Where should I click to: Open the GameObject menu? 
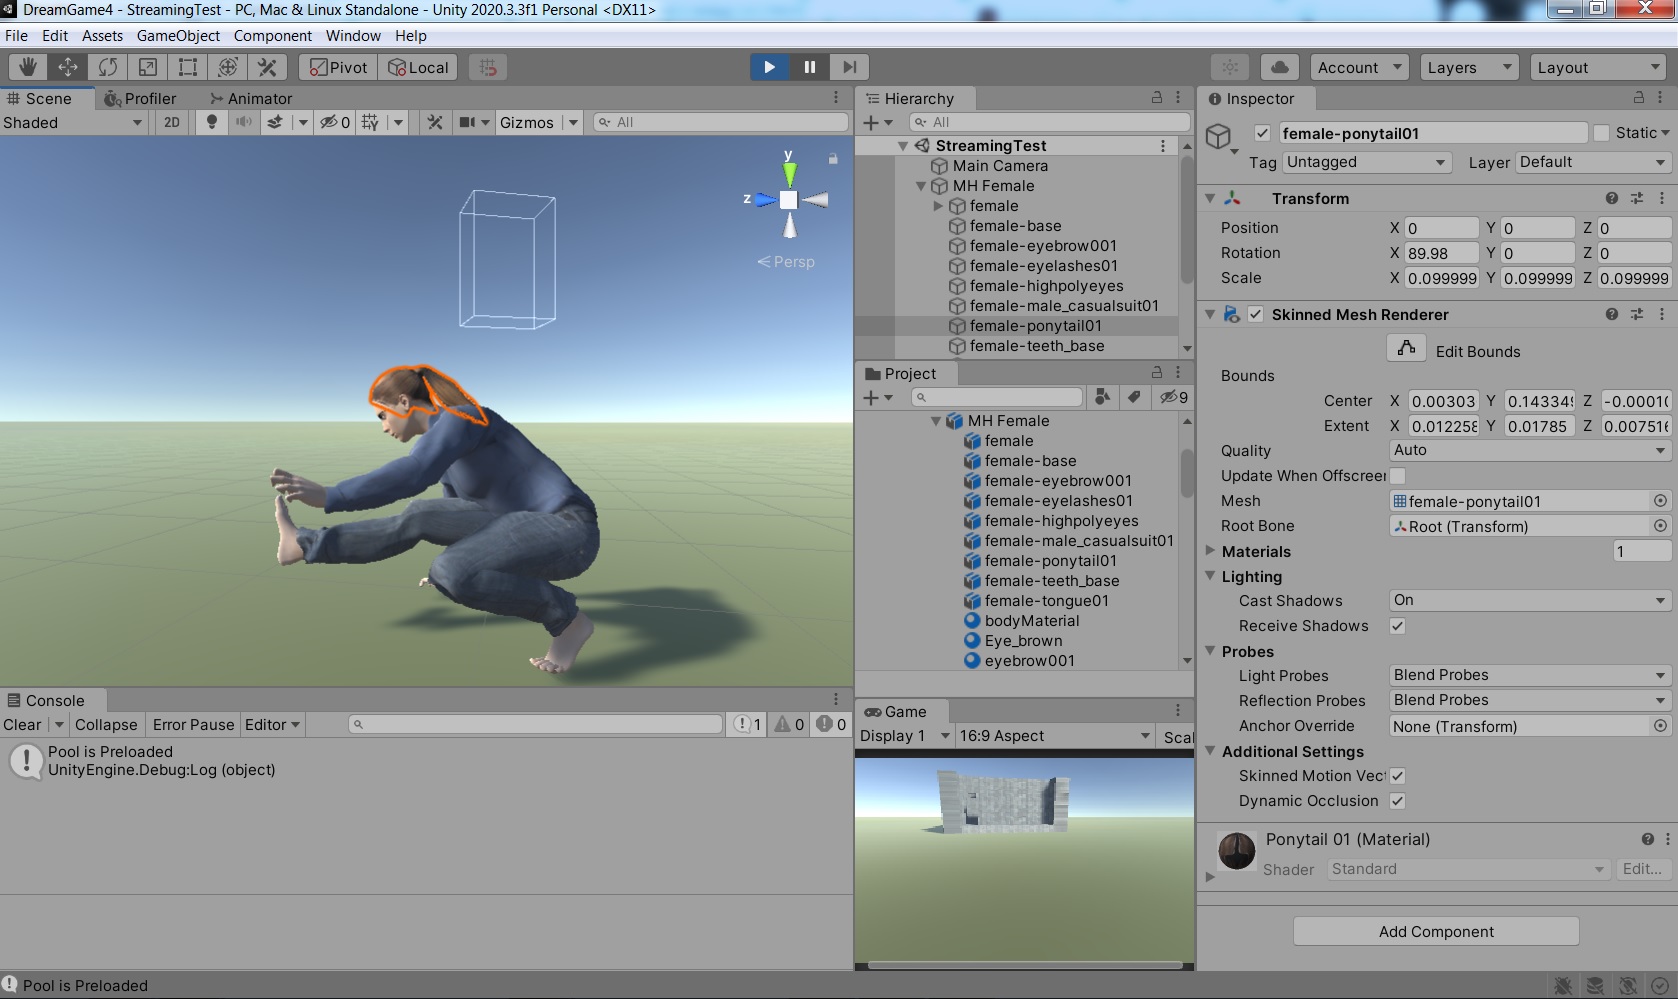pos(178,36)
